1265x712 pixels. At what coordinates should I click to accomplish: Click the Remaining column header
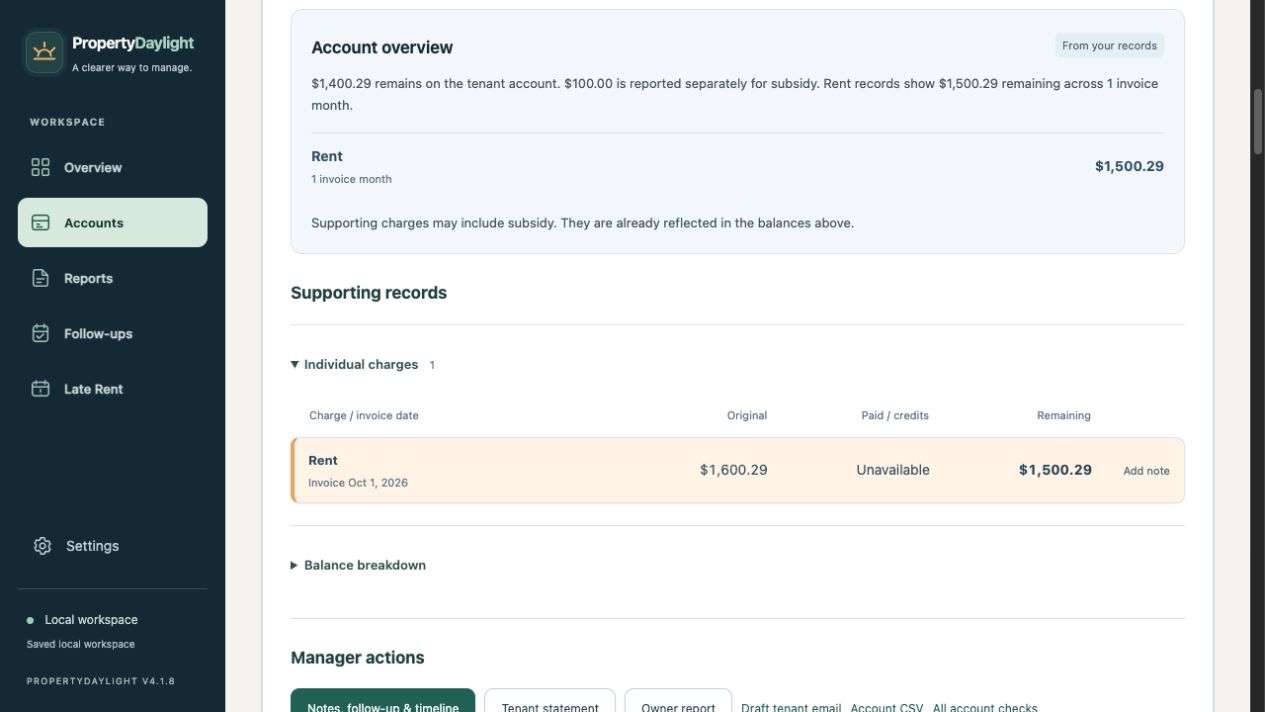(x=1064, y=416)
